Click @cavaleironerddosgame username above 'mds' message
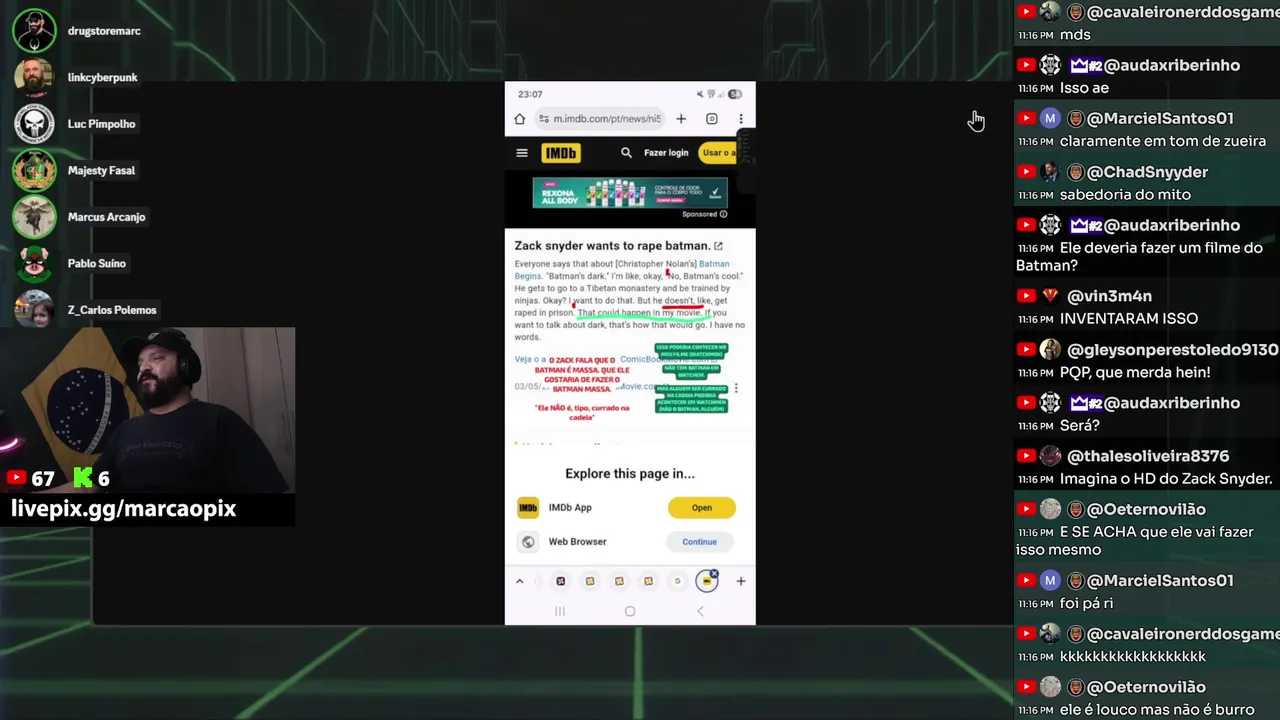Screen dimensions: 1280x720 pyautogui.click(x=1183, y=13)
